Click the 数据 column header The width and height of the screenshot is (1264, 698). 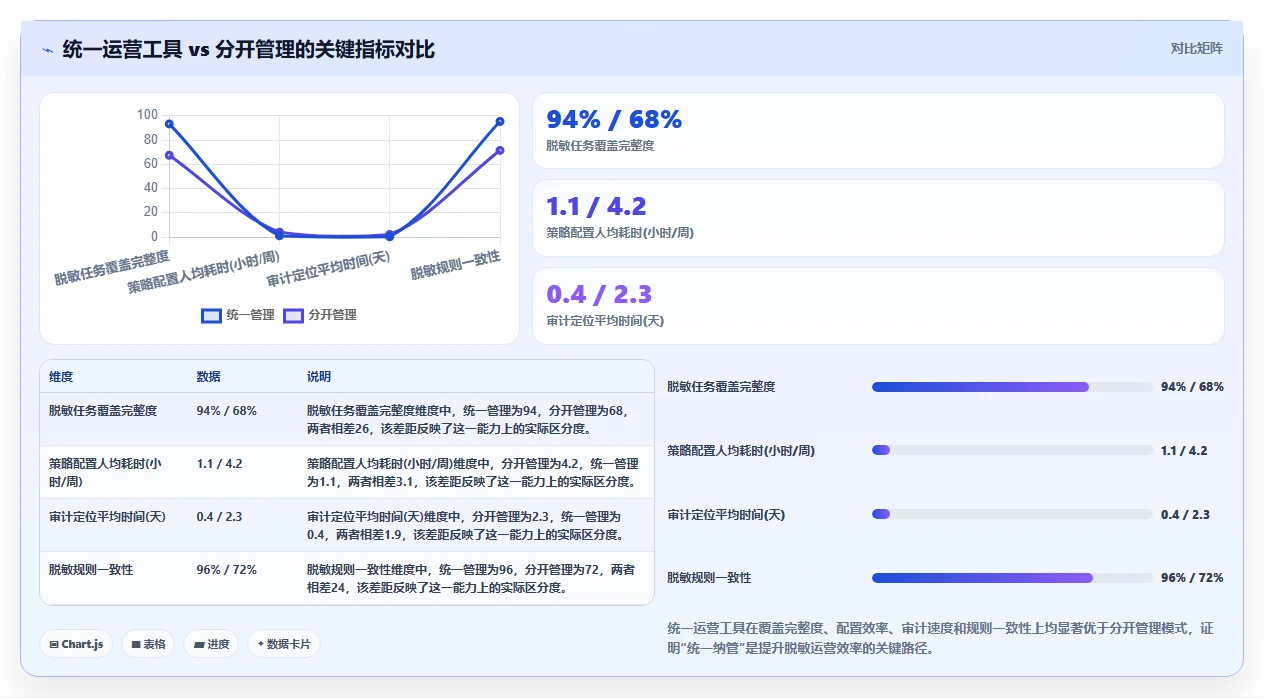(209, 377)
